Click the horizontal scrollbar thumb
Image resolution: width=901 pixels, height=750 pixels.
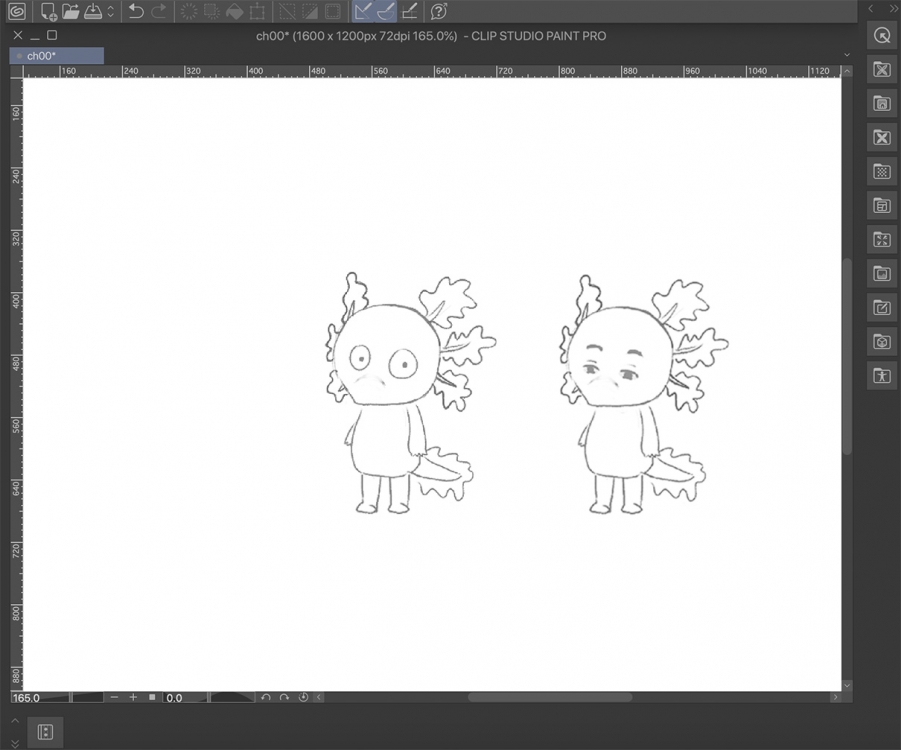pos(550,697)
